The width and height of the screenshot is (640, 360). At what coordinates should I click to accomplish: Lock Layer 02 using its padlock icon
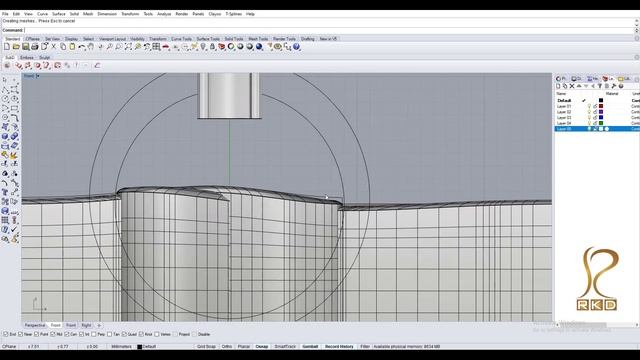pyautogui.click(x=595, y=112)
